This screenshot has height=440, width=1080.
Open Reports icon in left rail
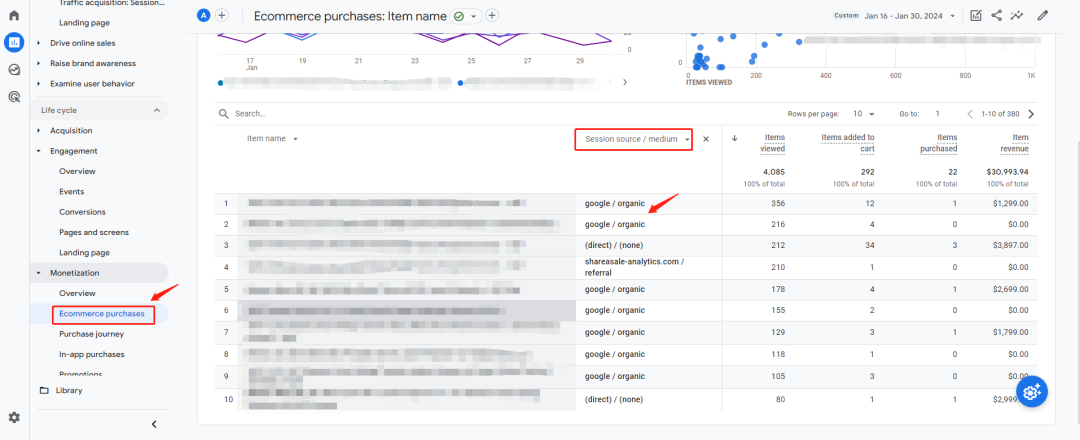[x=14, y=42]
